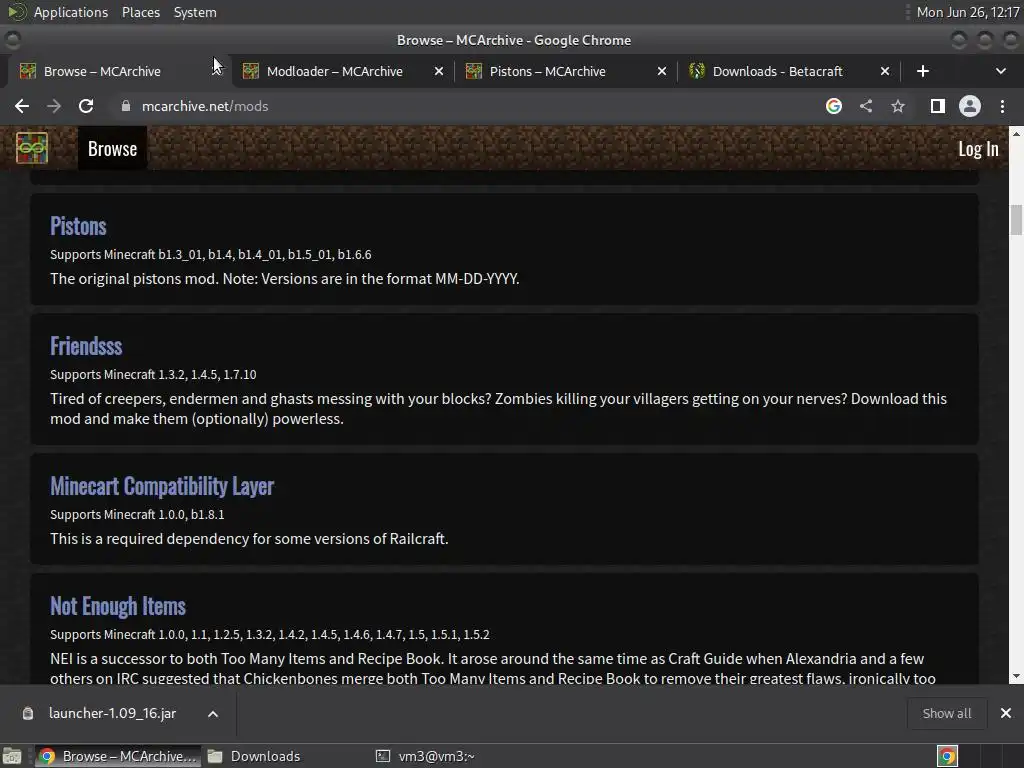
Task: Share this page via share icon
Action: click(866, 106)
